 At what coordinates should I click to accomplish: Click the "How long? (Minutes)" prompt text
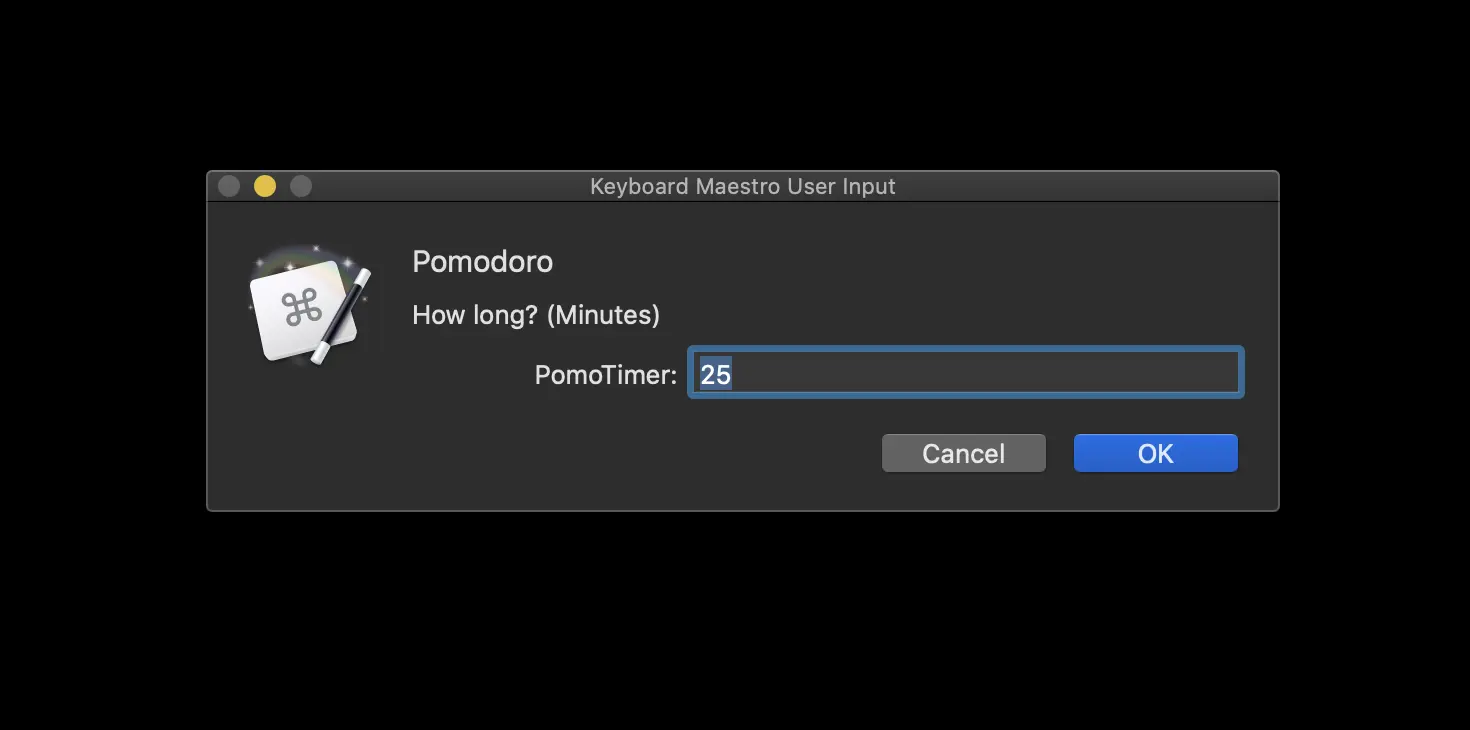[x=536, y=315]
